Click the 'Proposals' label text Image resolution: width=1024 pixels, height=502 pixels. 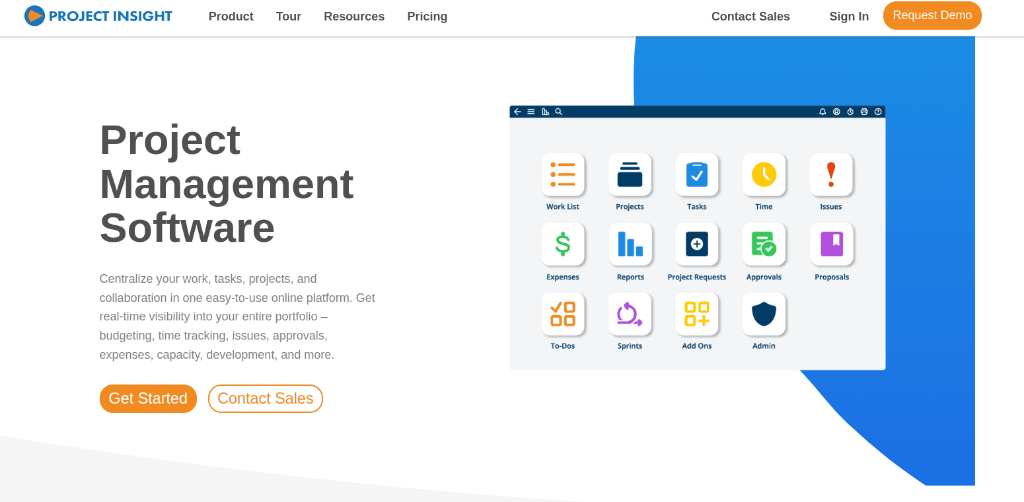(831, 277)
